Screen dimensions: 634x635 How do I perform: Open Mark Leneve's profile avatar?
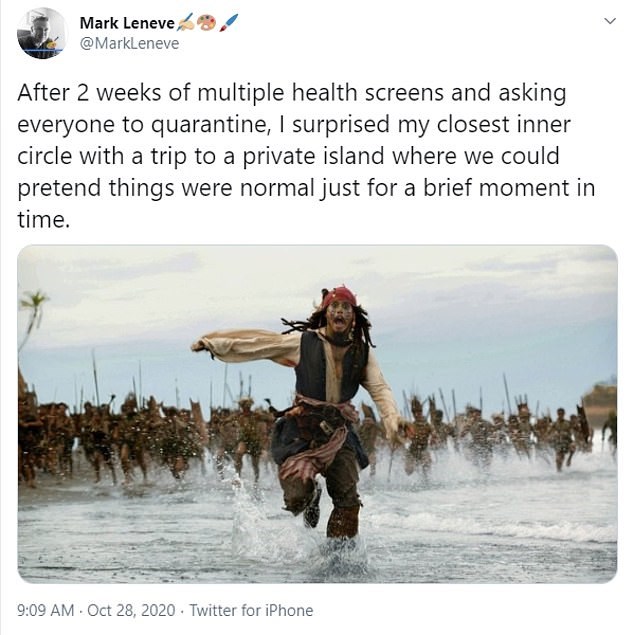coord(41,33)
